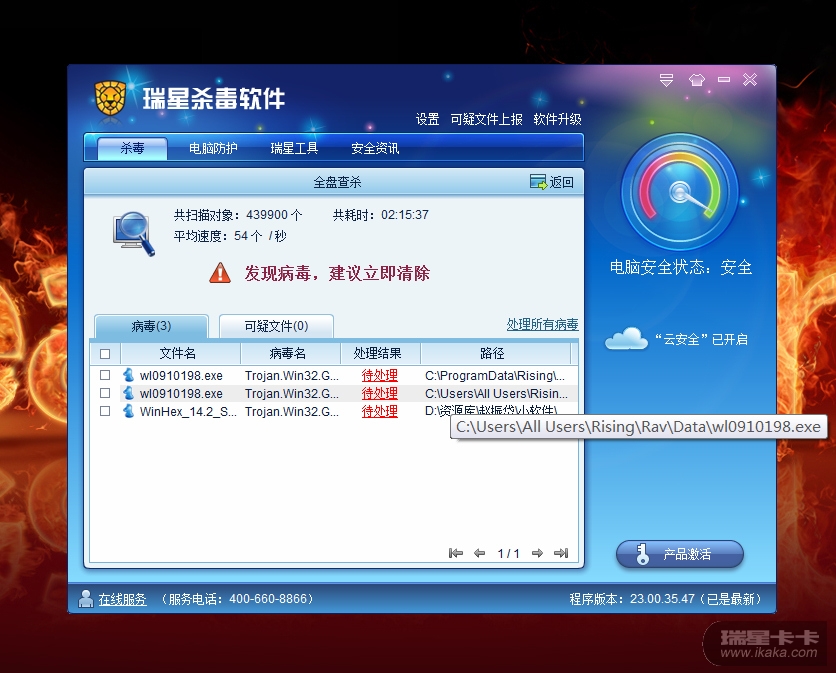Screen dimensions: 836x673
Task: Click the cloud security cloud icon
Action: point(626,339)
